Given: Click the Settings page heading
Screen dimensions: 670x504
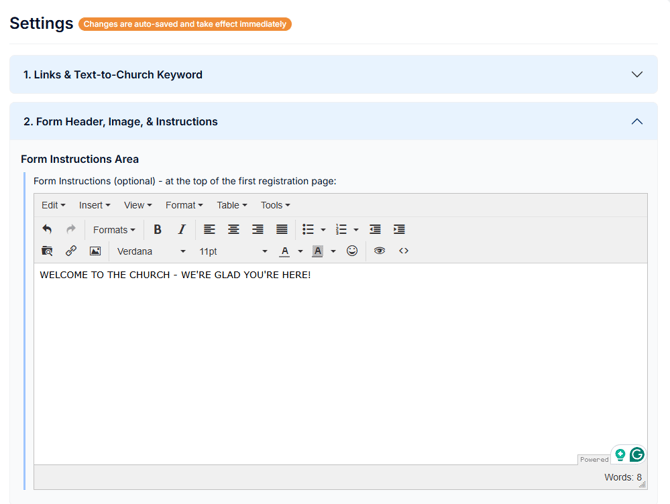Looking at the screenshot, I should pos(41,23).
